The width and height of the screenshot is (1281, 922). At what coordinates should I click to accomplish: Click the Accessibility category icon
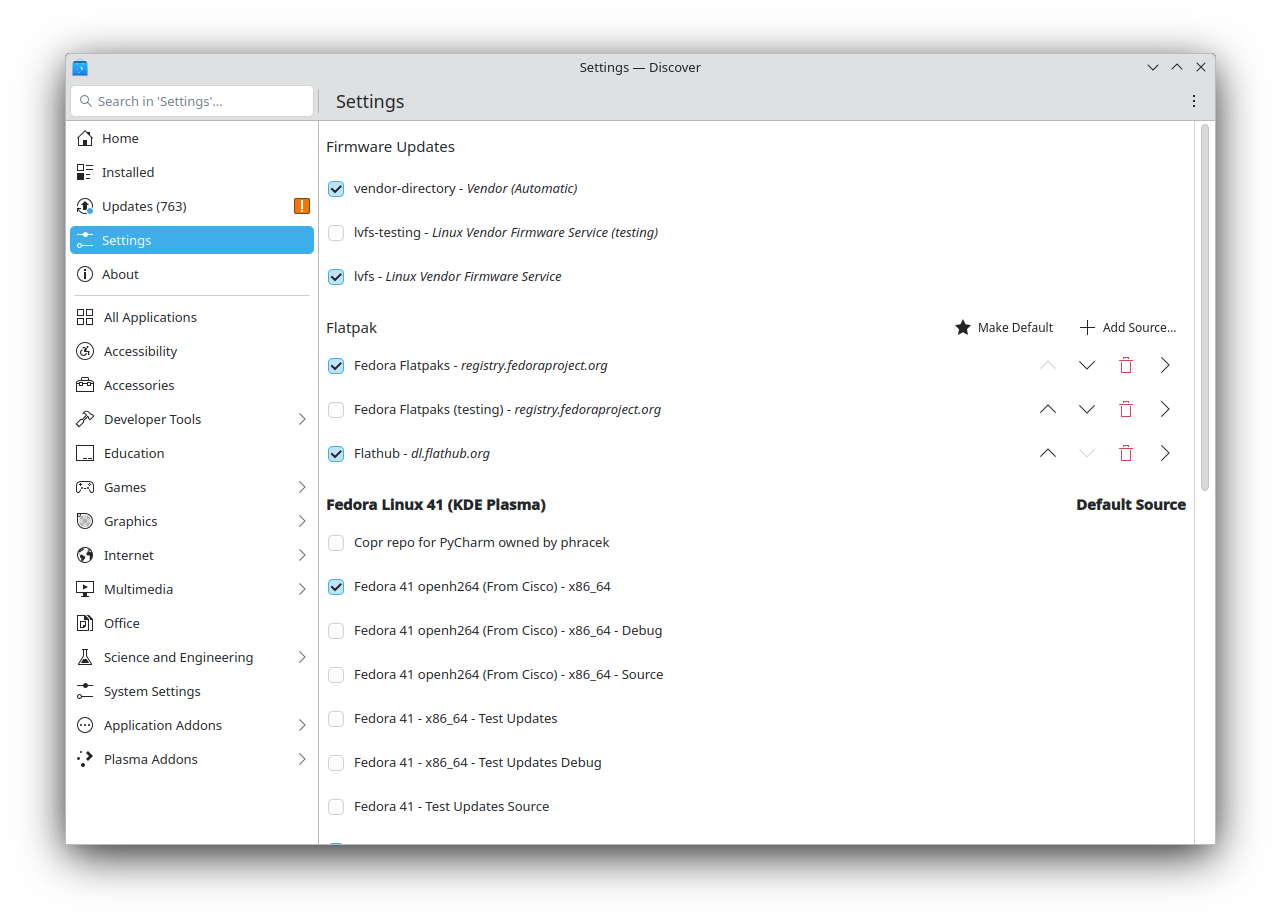[x=85, y=351]
